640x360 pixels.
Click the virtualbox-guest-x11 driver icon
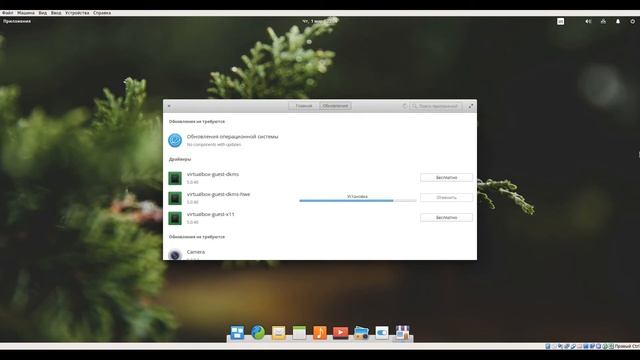click(175, 218)
